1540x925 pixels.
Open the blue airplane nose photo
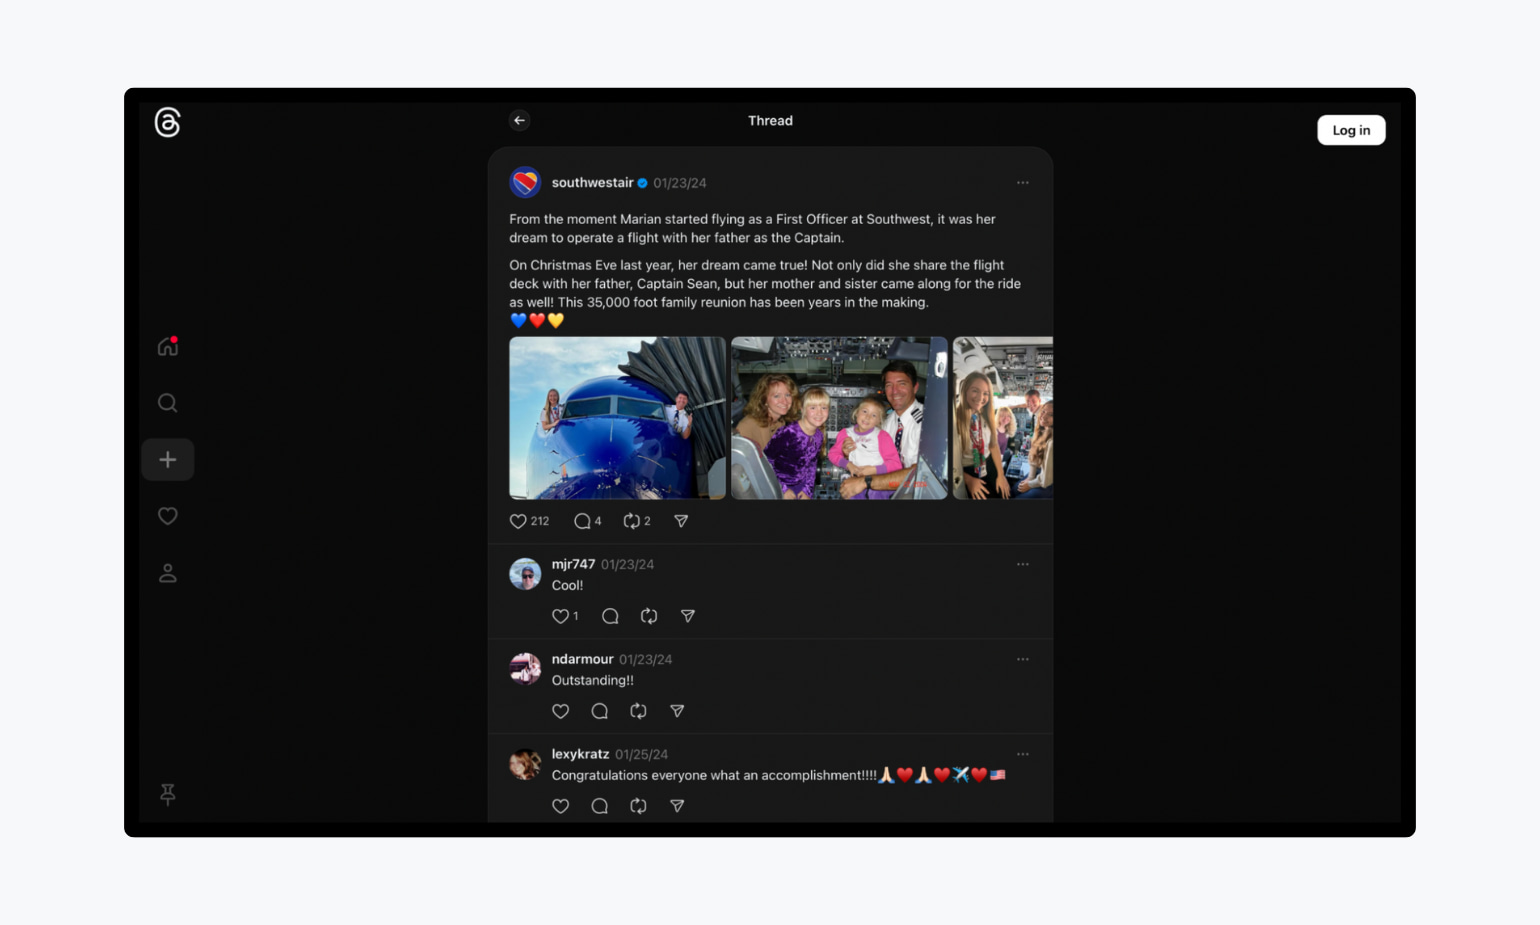[617, 418]
